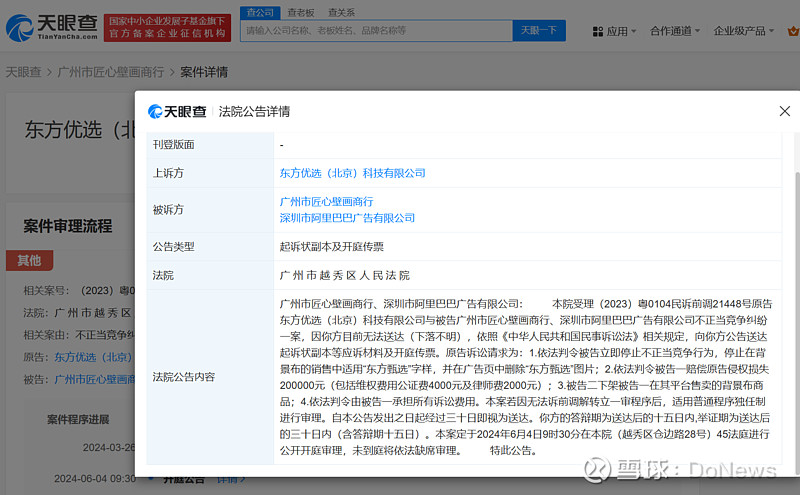Switch to the 查关系 tab
Screen dimensions: 800x495
tap(341, 13)
